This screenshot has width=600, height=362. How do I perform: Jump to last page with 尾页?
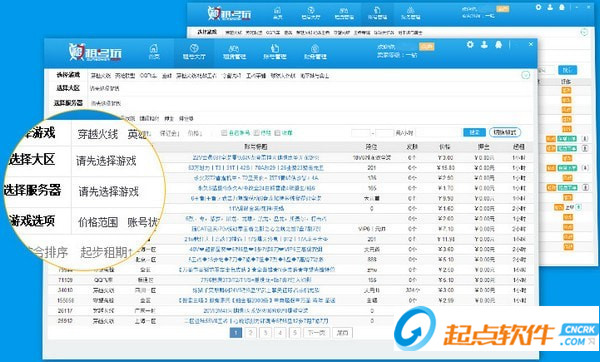342,332
